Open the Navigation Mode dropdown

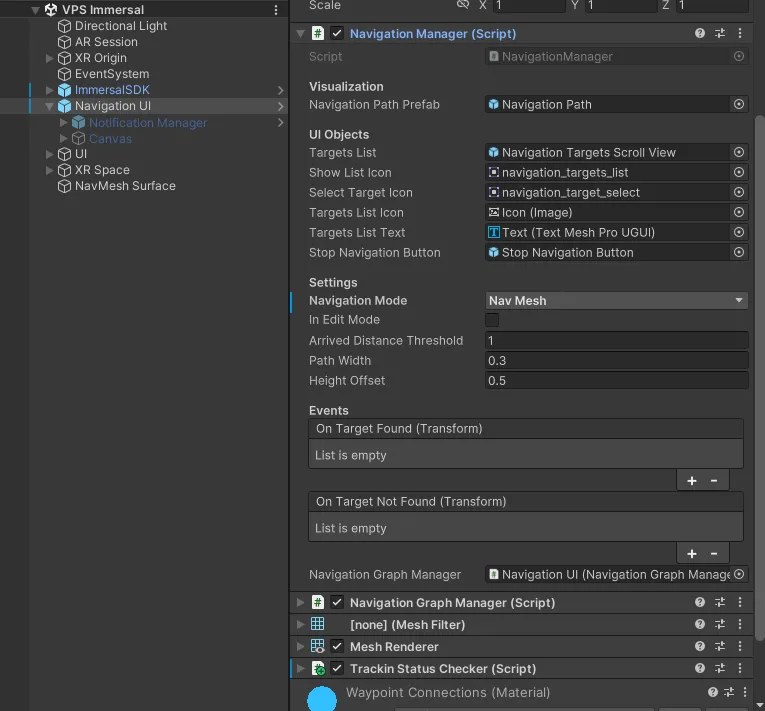[616, 300]
